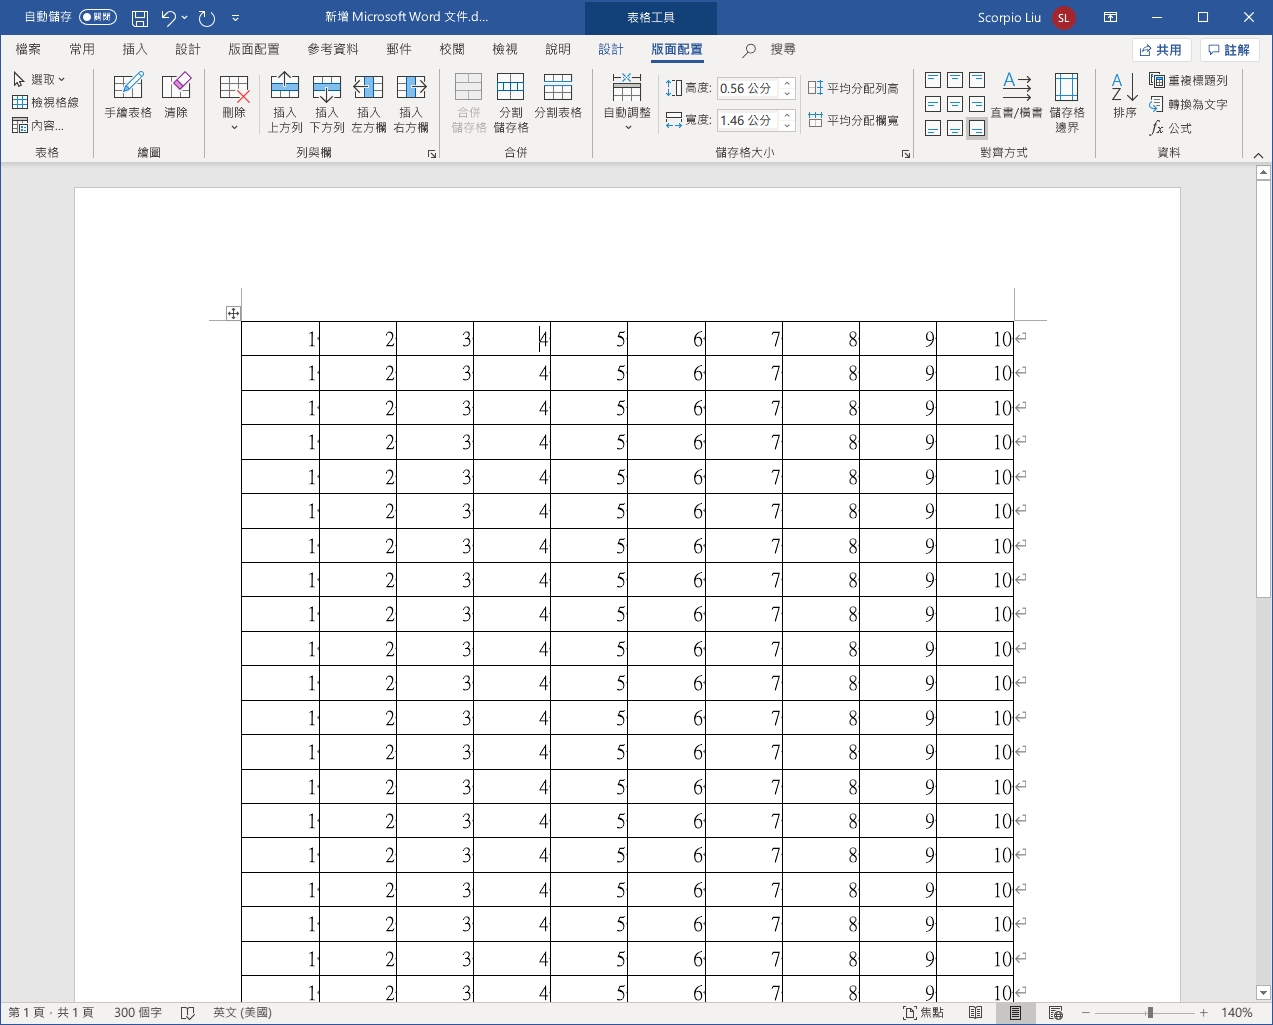Increase row height with up spinner
Image resolution: width=1273 pixels, height=1025 pixels.
point(788,83)
